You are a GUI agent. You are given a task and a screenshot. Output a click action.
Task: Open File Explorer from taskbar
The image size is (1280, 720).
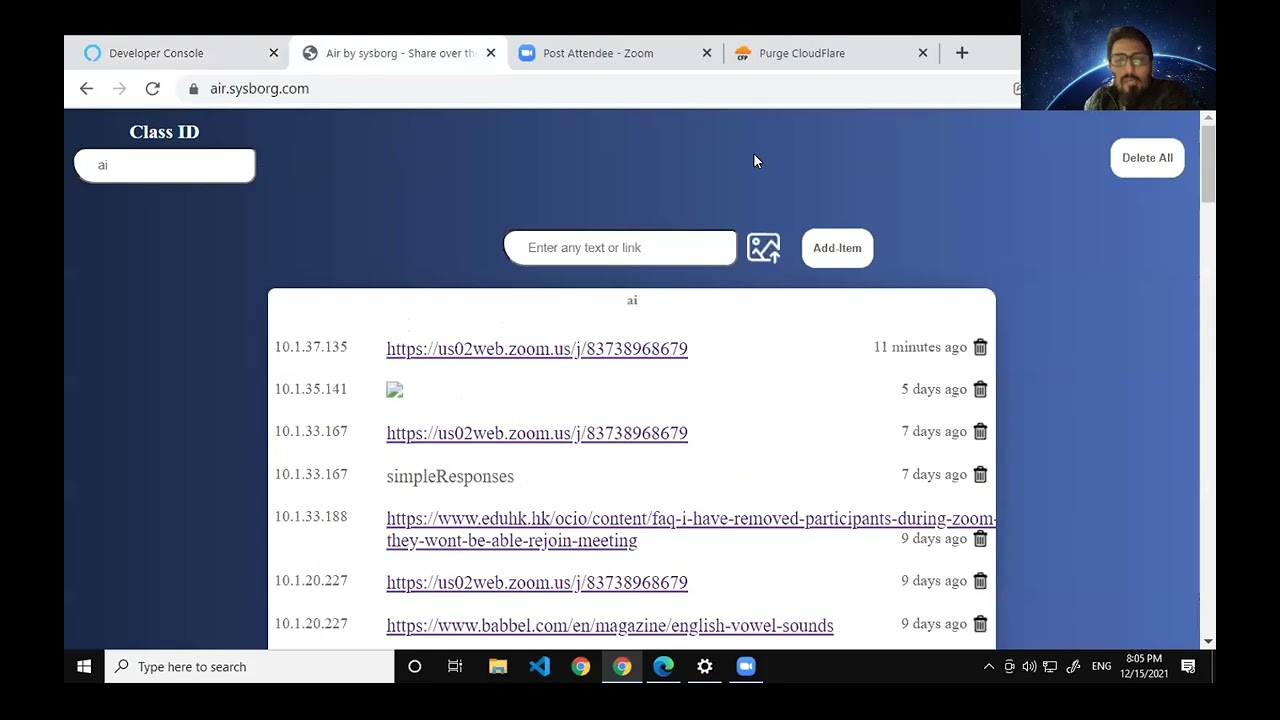tap(497, 666)
